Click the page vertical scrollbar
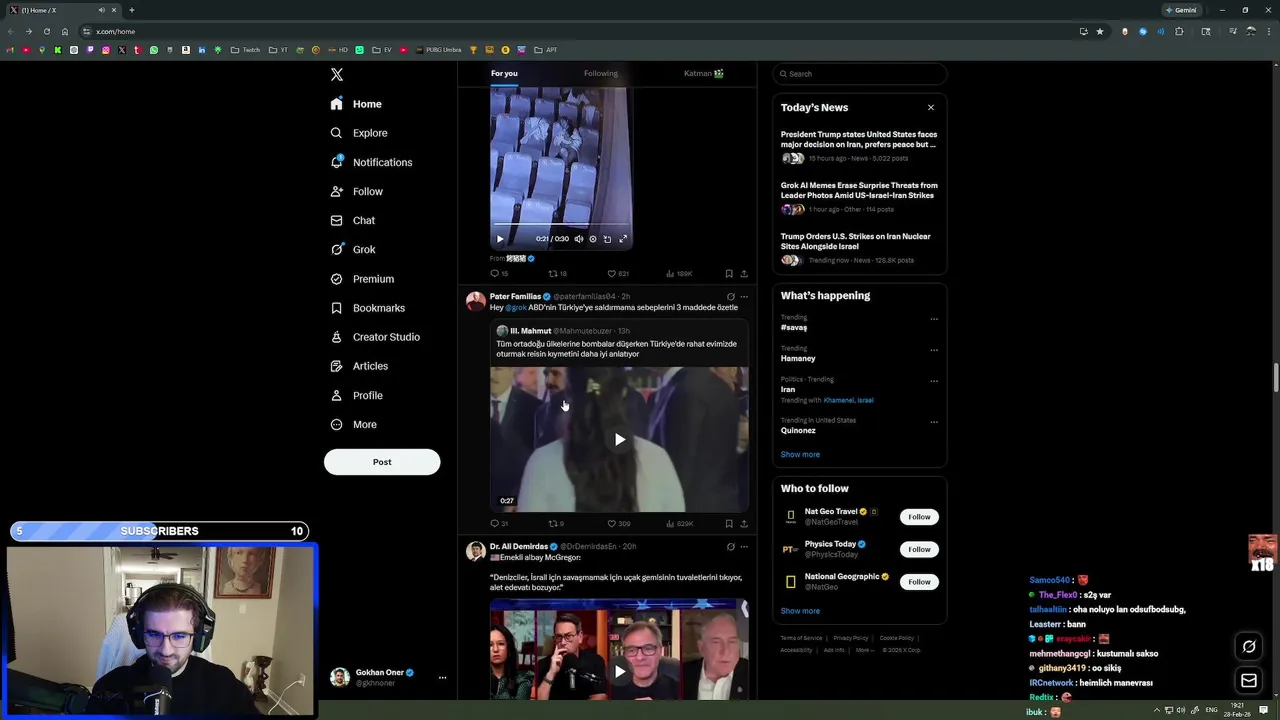This screenshot has width=1280, height=720. pyautogui.click(x=1275, y=378)
